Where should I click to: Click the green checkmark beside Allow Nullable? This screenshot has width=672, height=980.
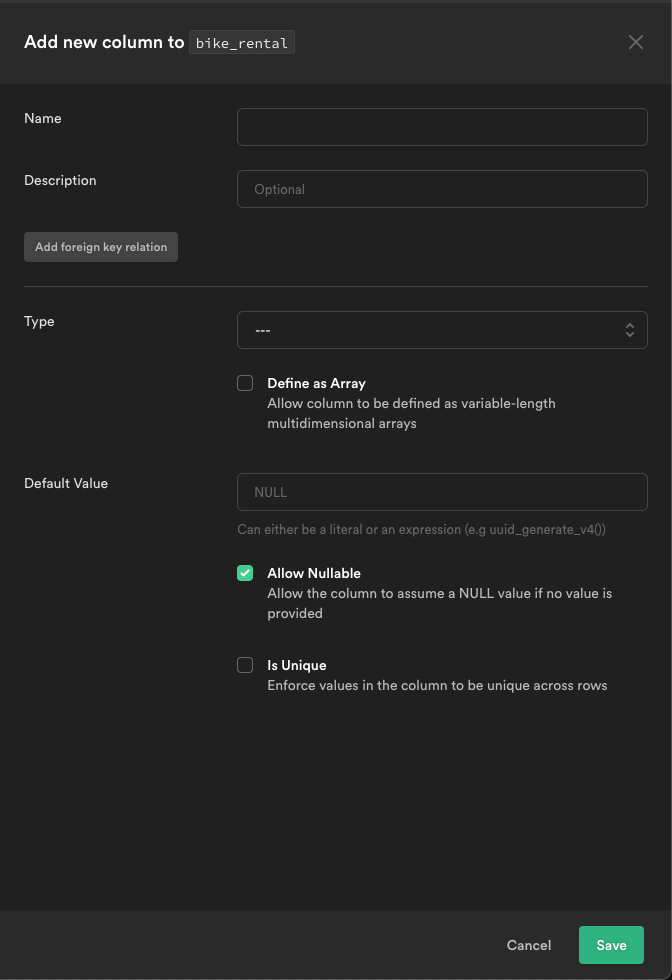[x=245, y=573]
